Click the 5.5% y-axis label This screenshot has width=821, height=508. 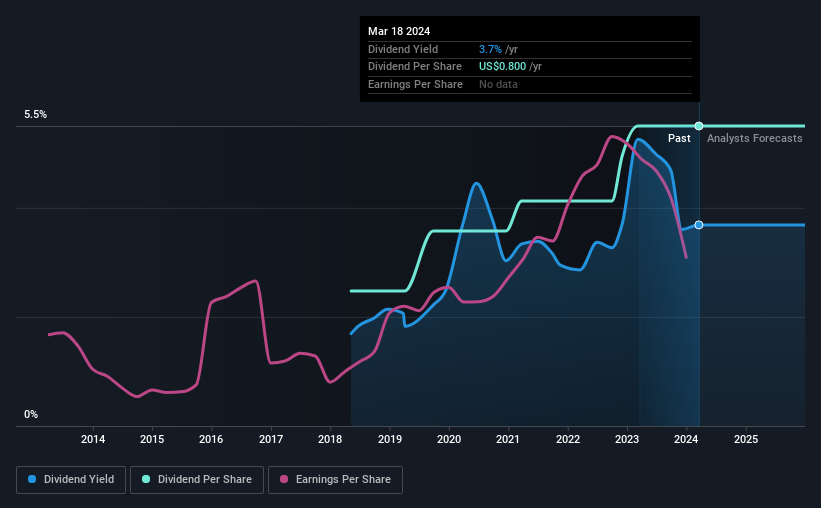pyautogui.click(x=35, y=114)
